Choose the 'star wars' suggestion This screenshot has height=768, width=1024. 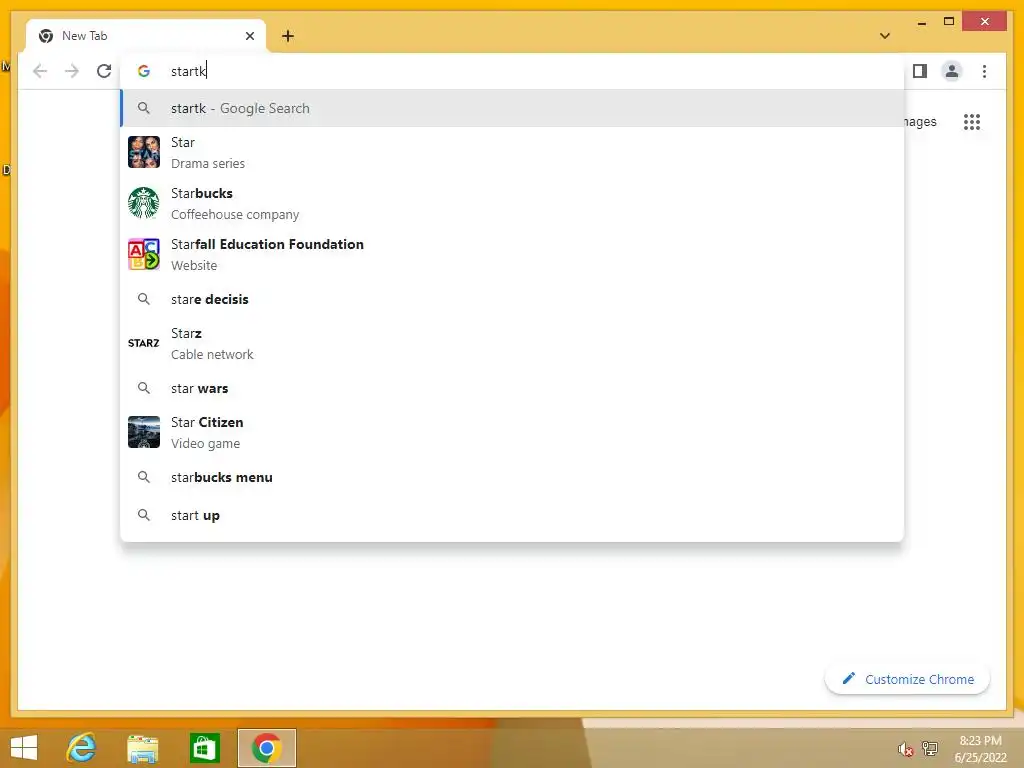pos(513,389)
